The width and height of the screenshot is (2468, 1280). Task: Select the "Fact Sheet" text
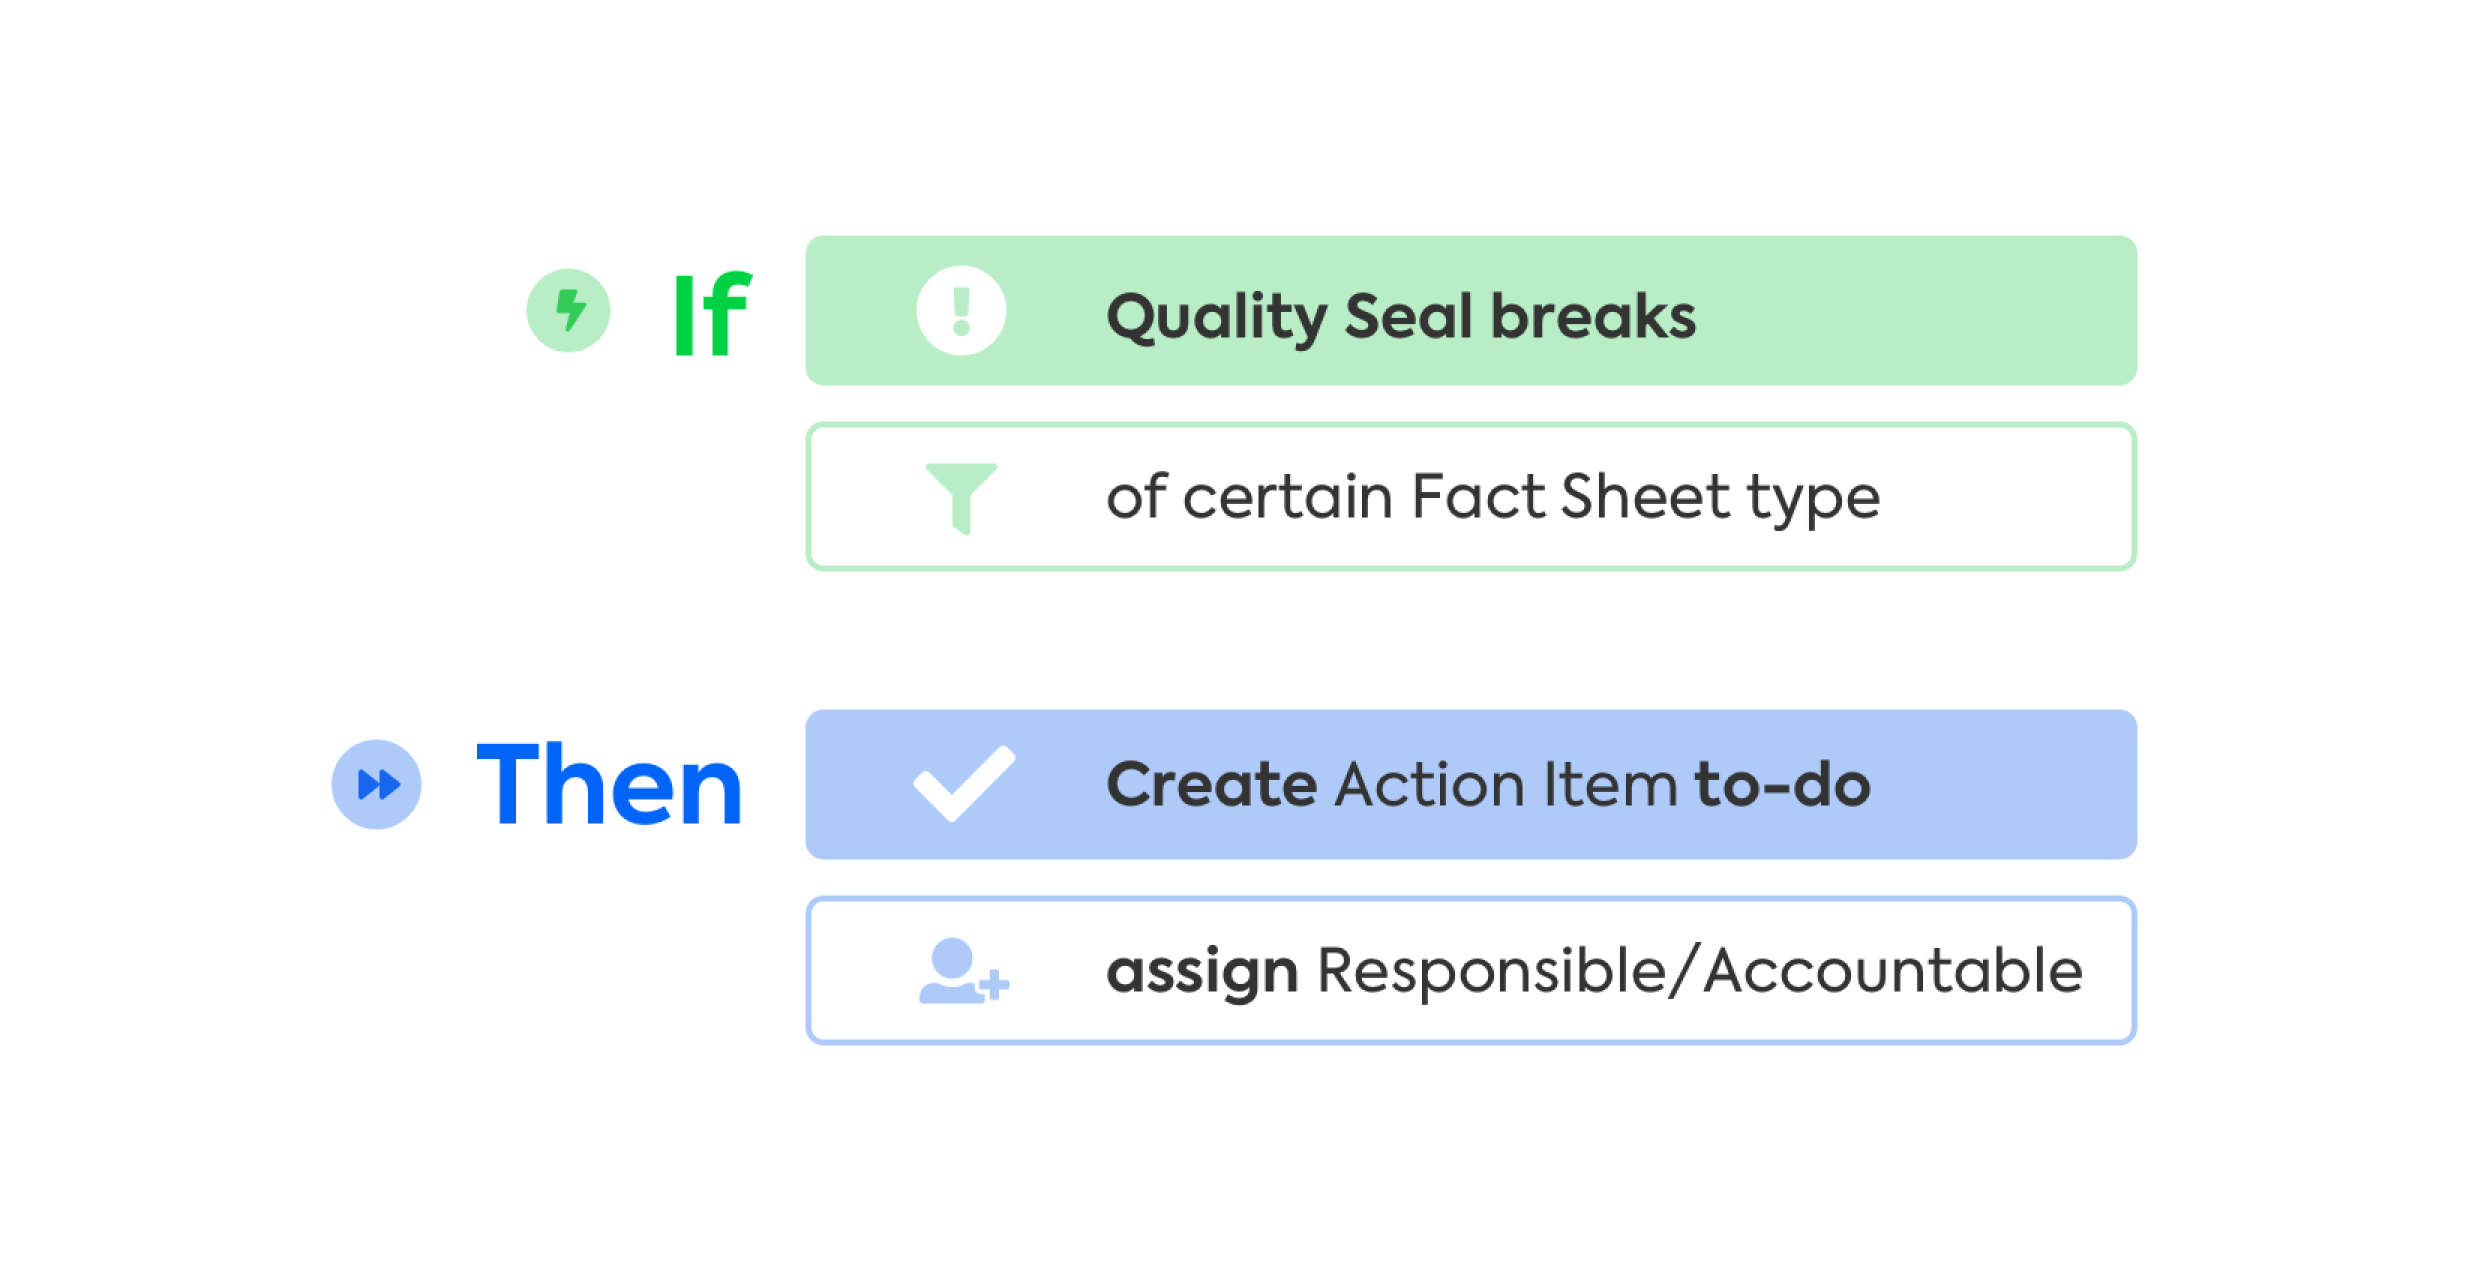point(1570,497)
